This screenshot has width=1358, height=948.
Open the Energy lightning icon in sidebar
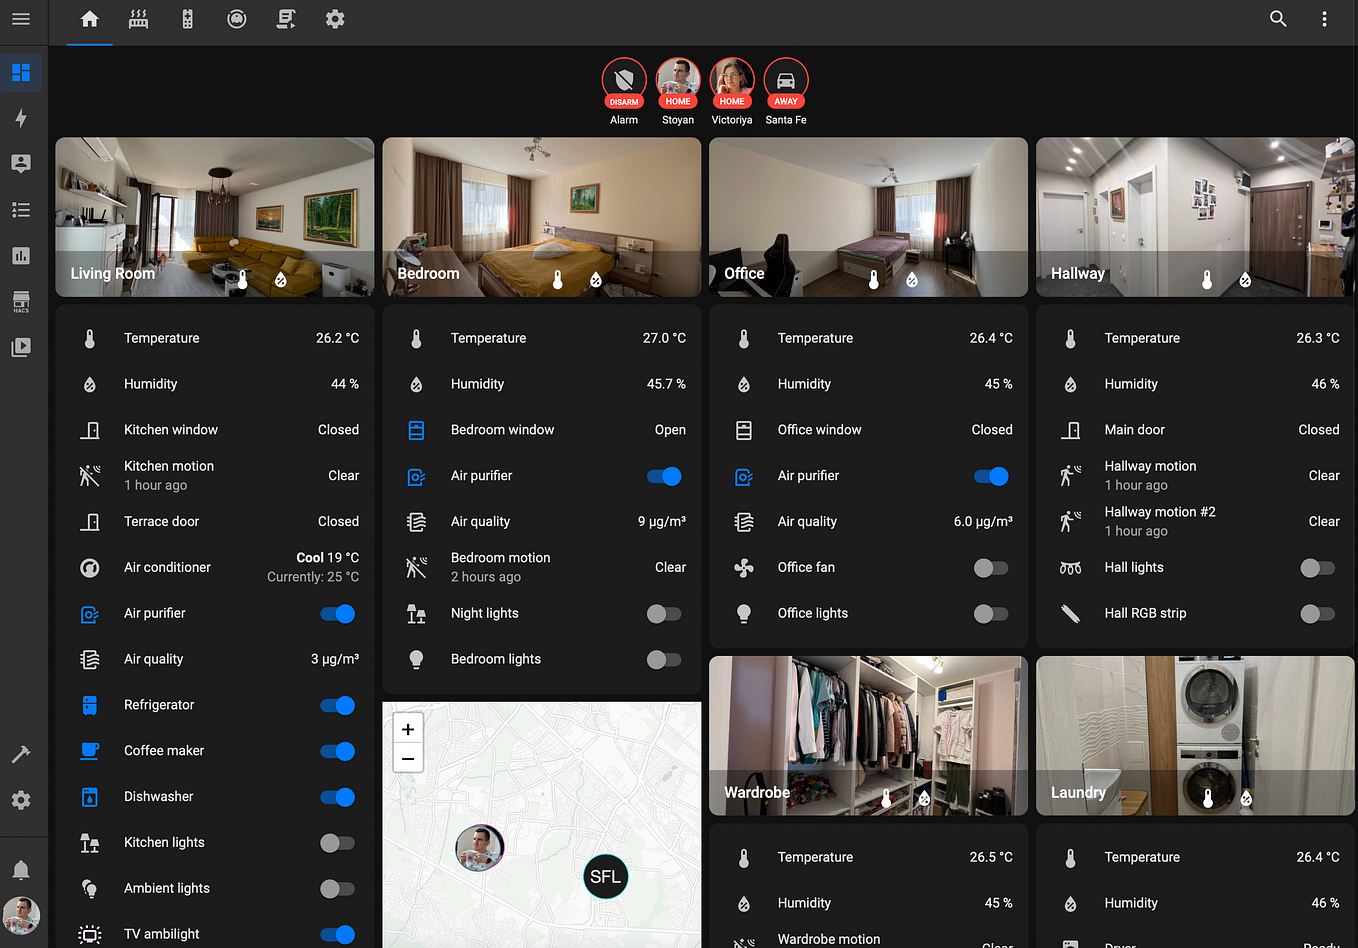click(21, 118)
